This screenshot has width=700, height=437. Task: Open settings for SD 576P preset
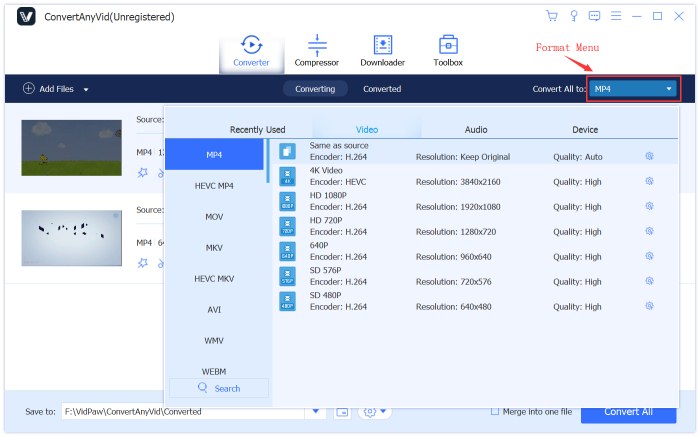[649, 281]
